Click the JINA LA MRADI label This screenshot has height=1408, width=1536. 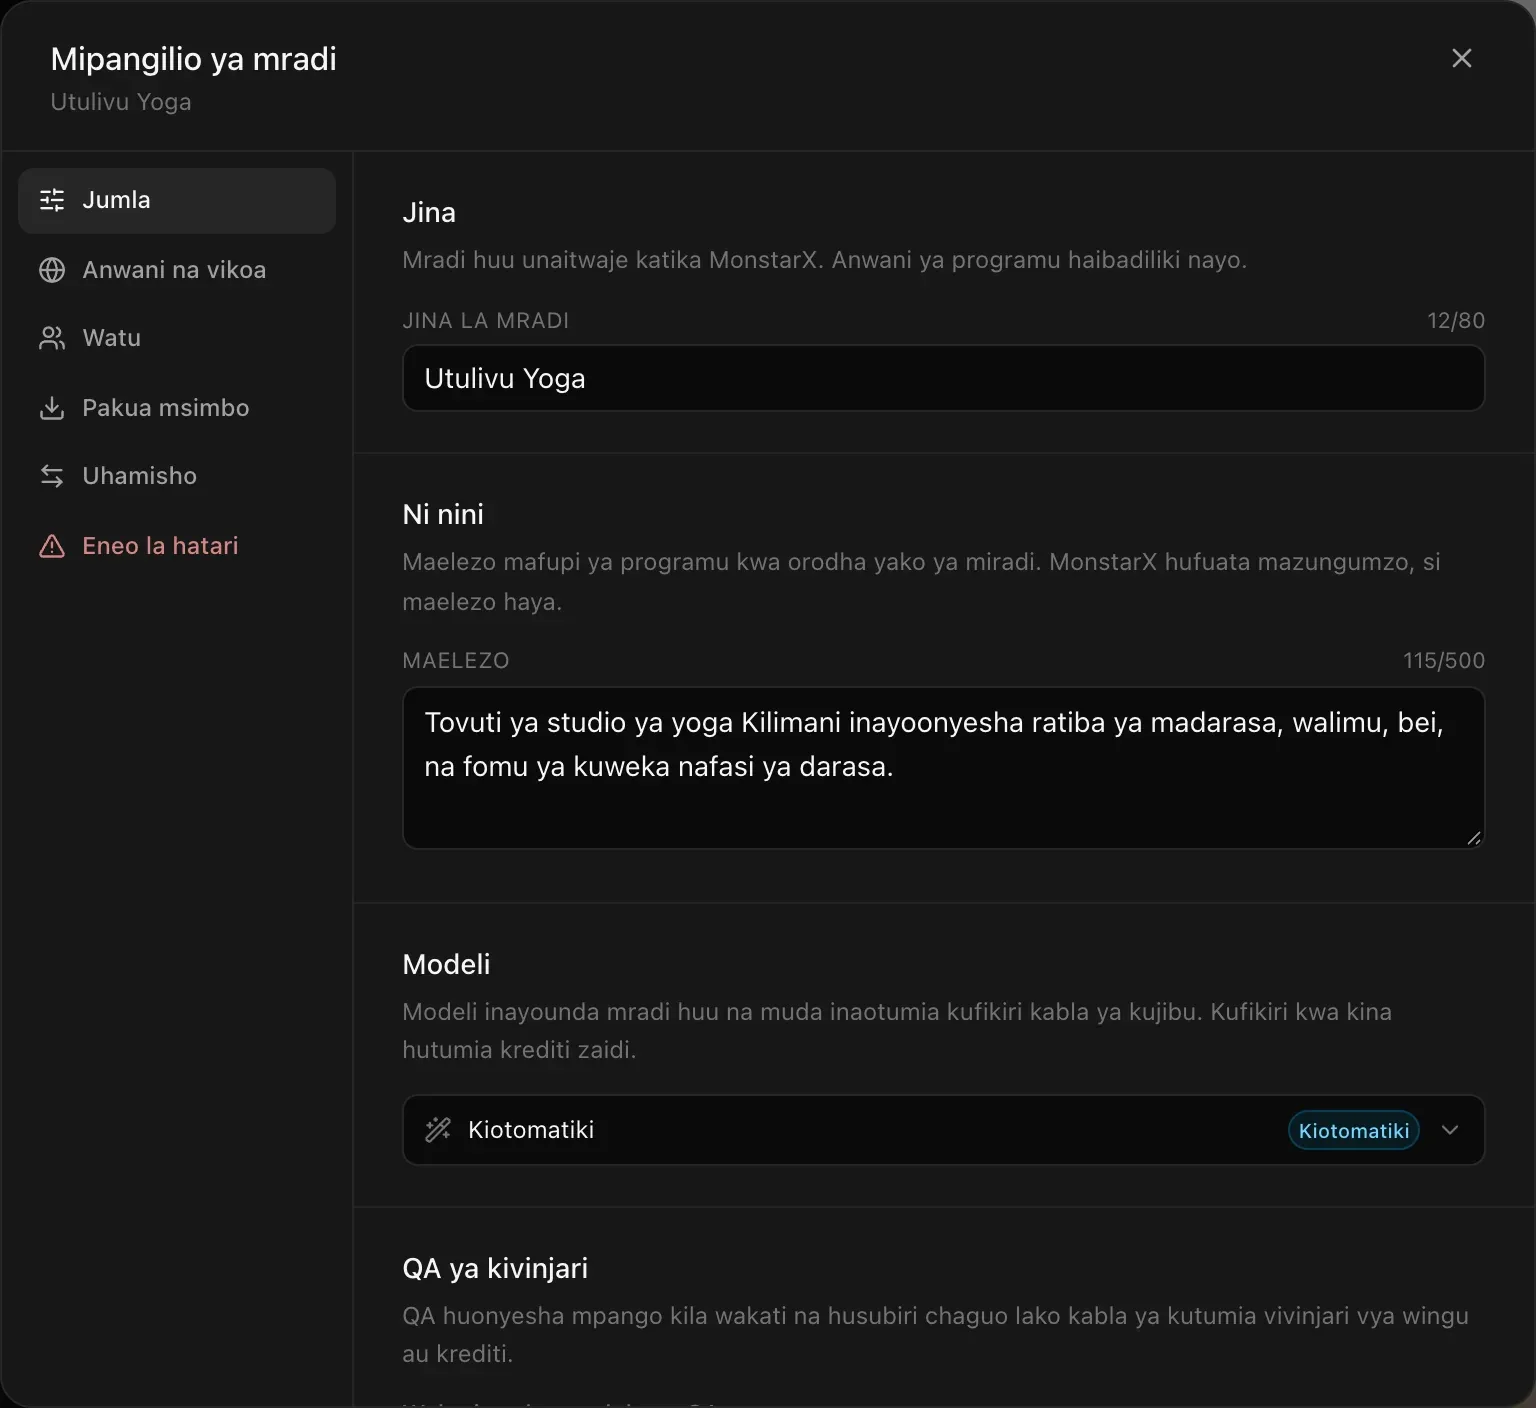pyautogui.click(x=485, y=321)
